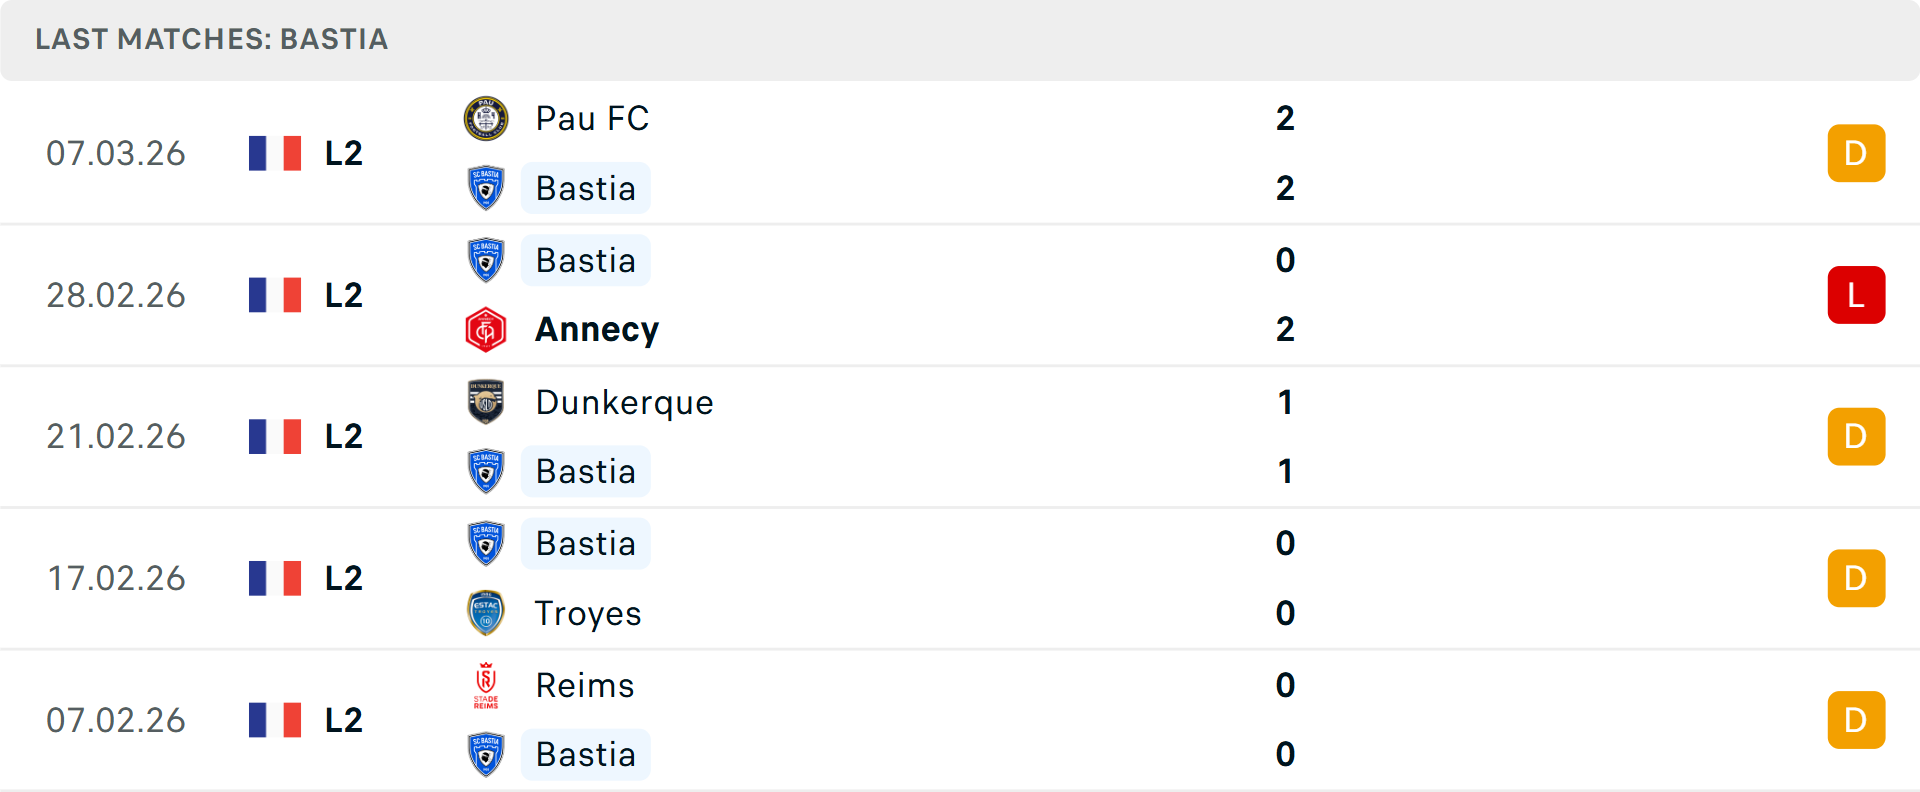1920x792 pixels.
Task: Click the Stade Reims club crest
Action: pyautogui.click(x=486, y=686)
